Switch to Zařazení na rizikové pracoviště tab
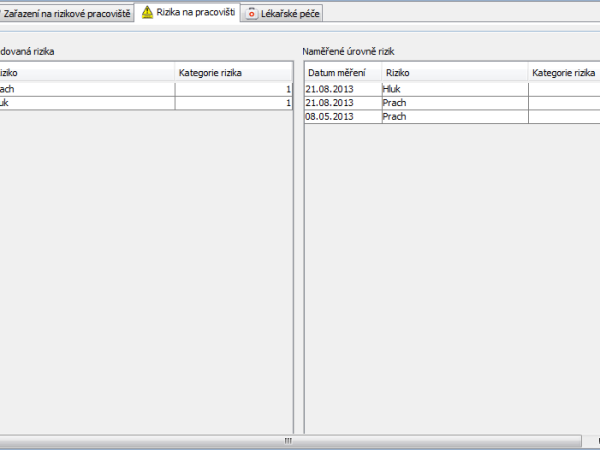 [65, 13]
